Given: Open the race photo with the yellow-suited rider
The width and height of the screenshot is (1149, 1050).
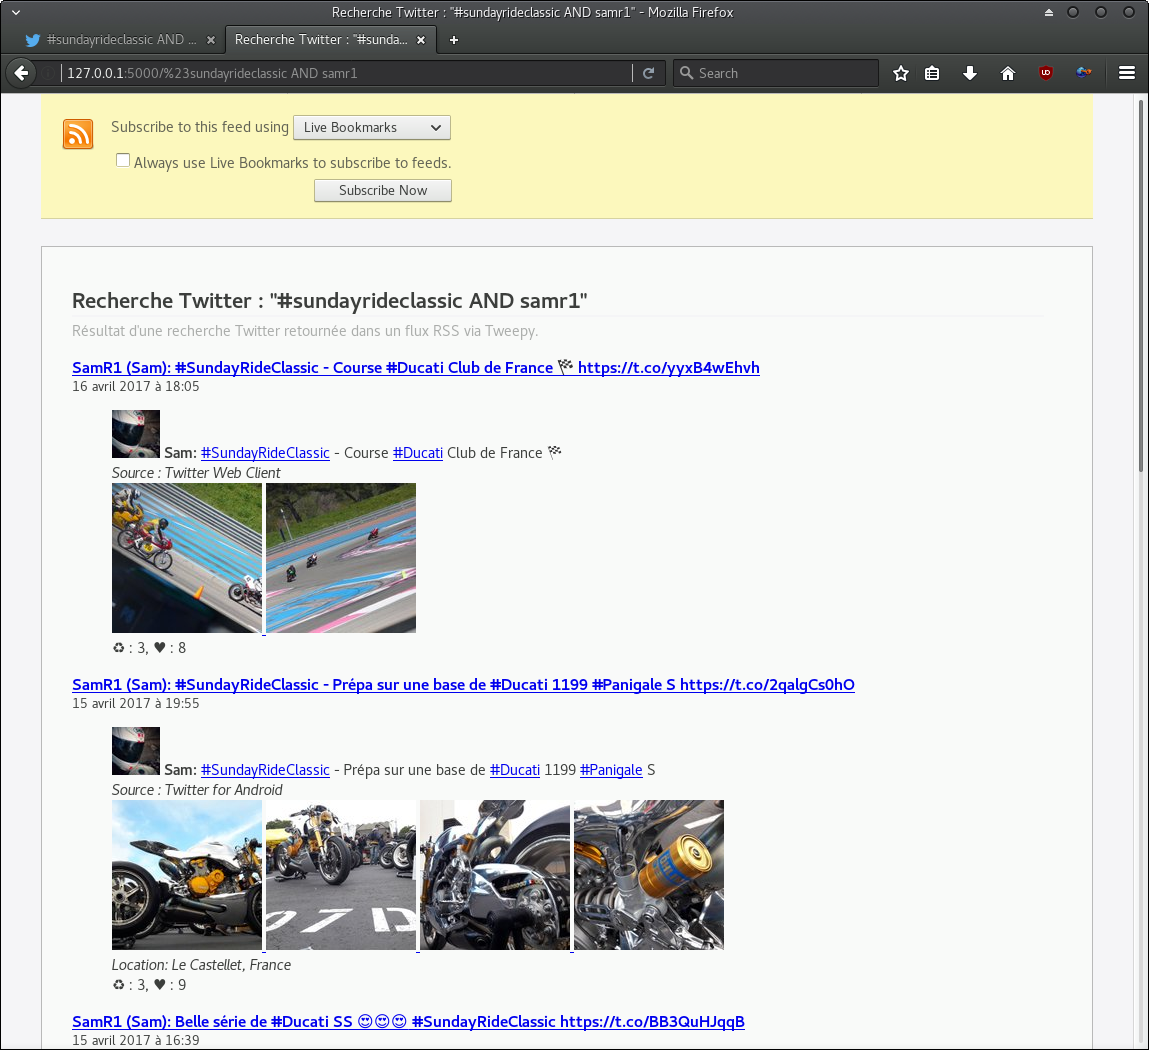Looking at the screenshot, I should click(x=187, y=558).
